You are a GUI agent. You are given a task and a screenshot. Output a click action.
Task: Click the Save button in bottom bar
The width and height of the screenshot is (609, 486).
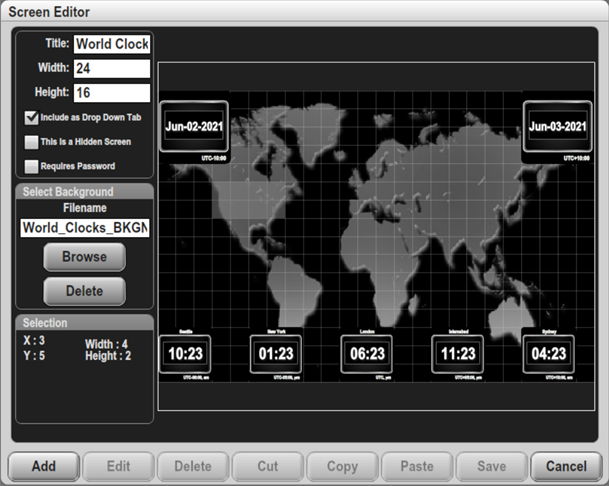point(491,466)
